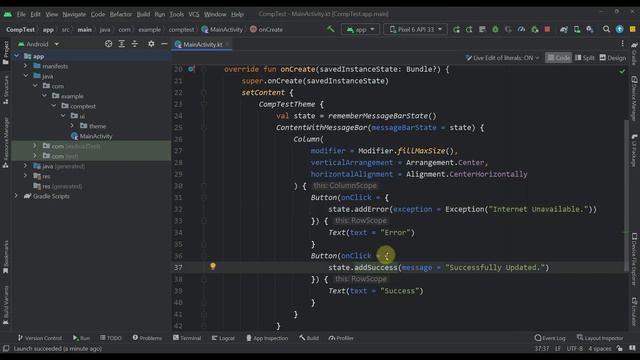This screenshot has width=640, height=360.
Task: Open the Terminal tool window
Action: click(187, 338)
